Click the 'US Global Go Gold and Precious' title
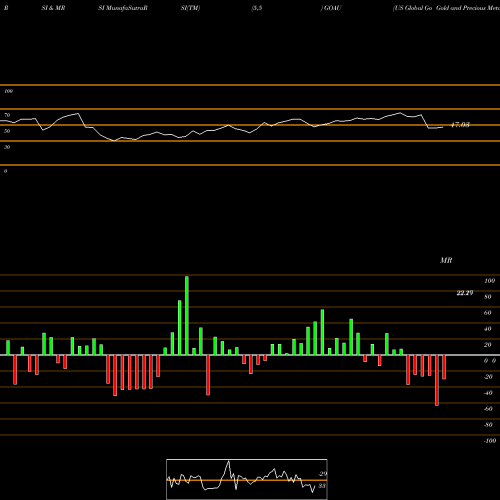Image resolution: width=500 pixels, height=500 pixels. [446, 8]
